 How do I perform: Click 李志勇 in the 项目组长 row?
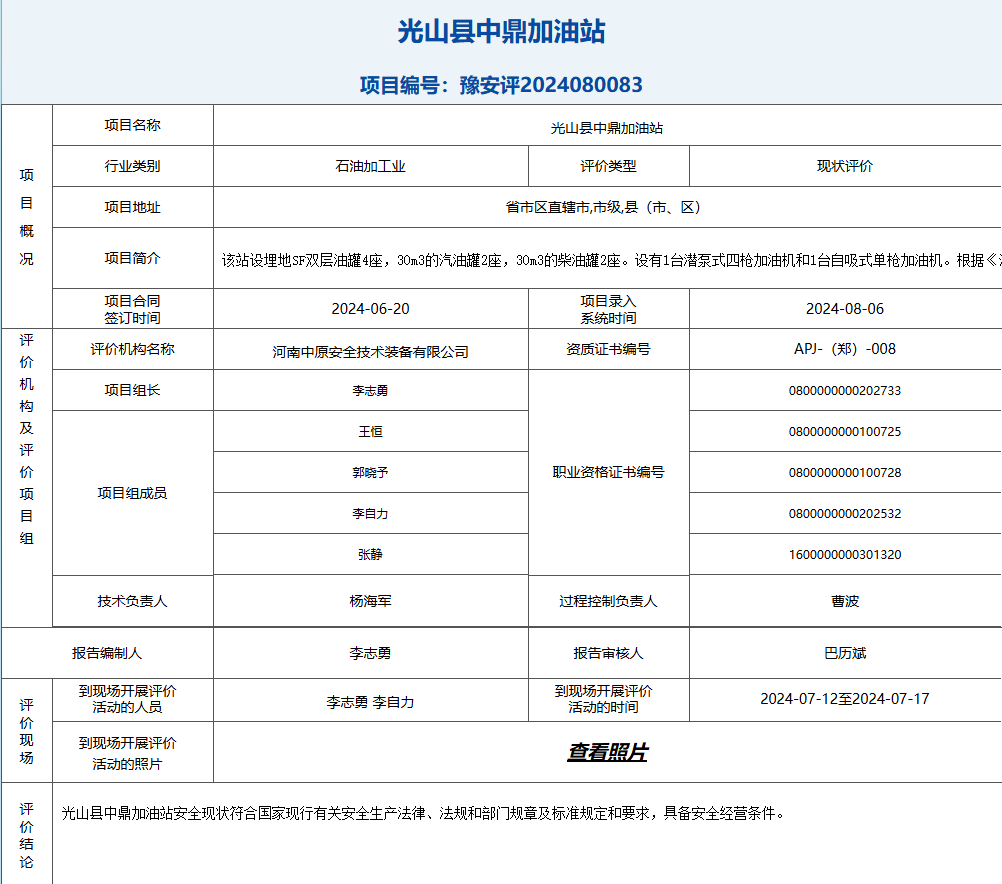click(x=371, y=391)
